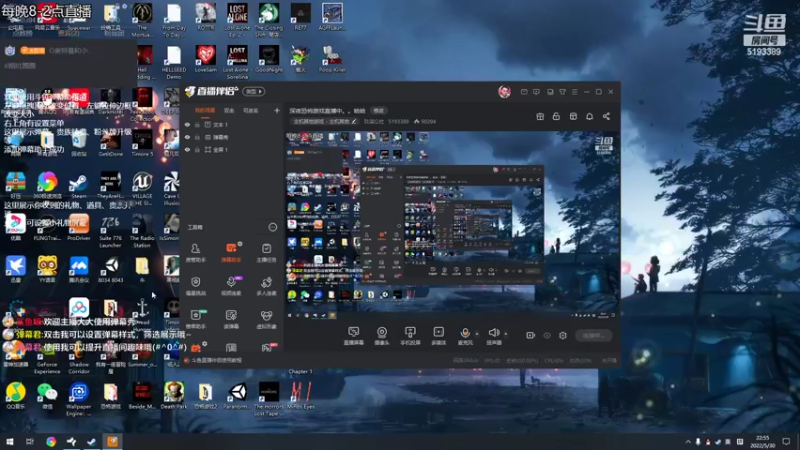The width and height of the screenshot is (800, 450).
Task: Hide the 文本 1 source layer
Action: pyautogui.click(x=187, y=124)
